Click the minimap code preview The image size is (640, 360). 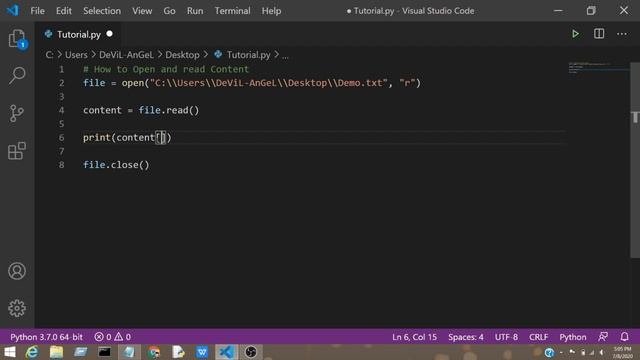598,68
